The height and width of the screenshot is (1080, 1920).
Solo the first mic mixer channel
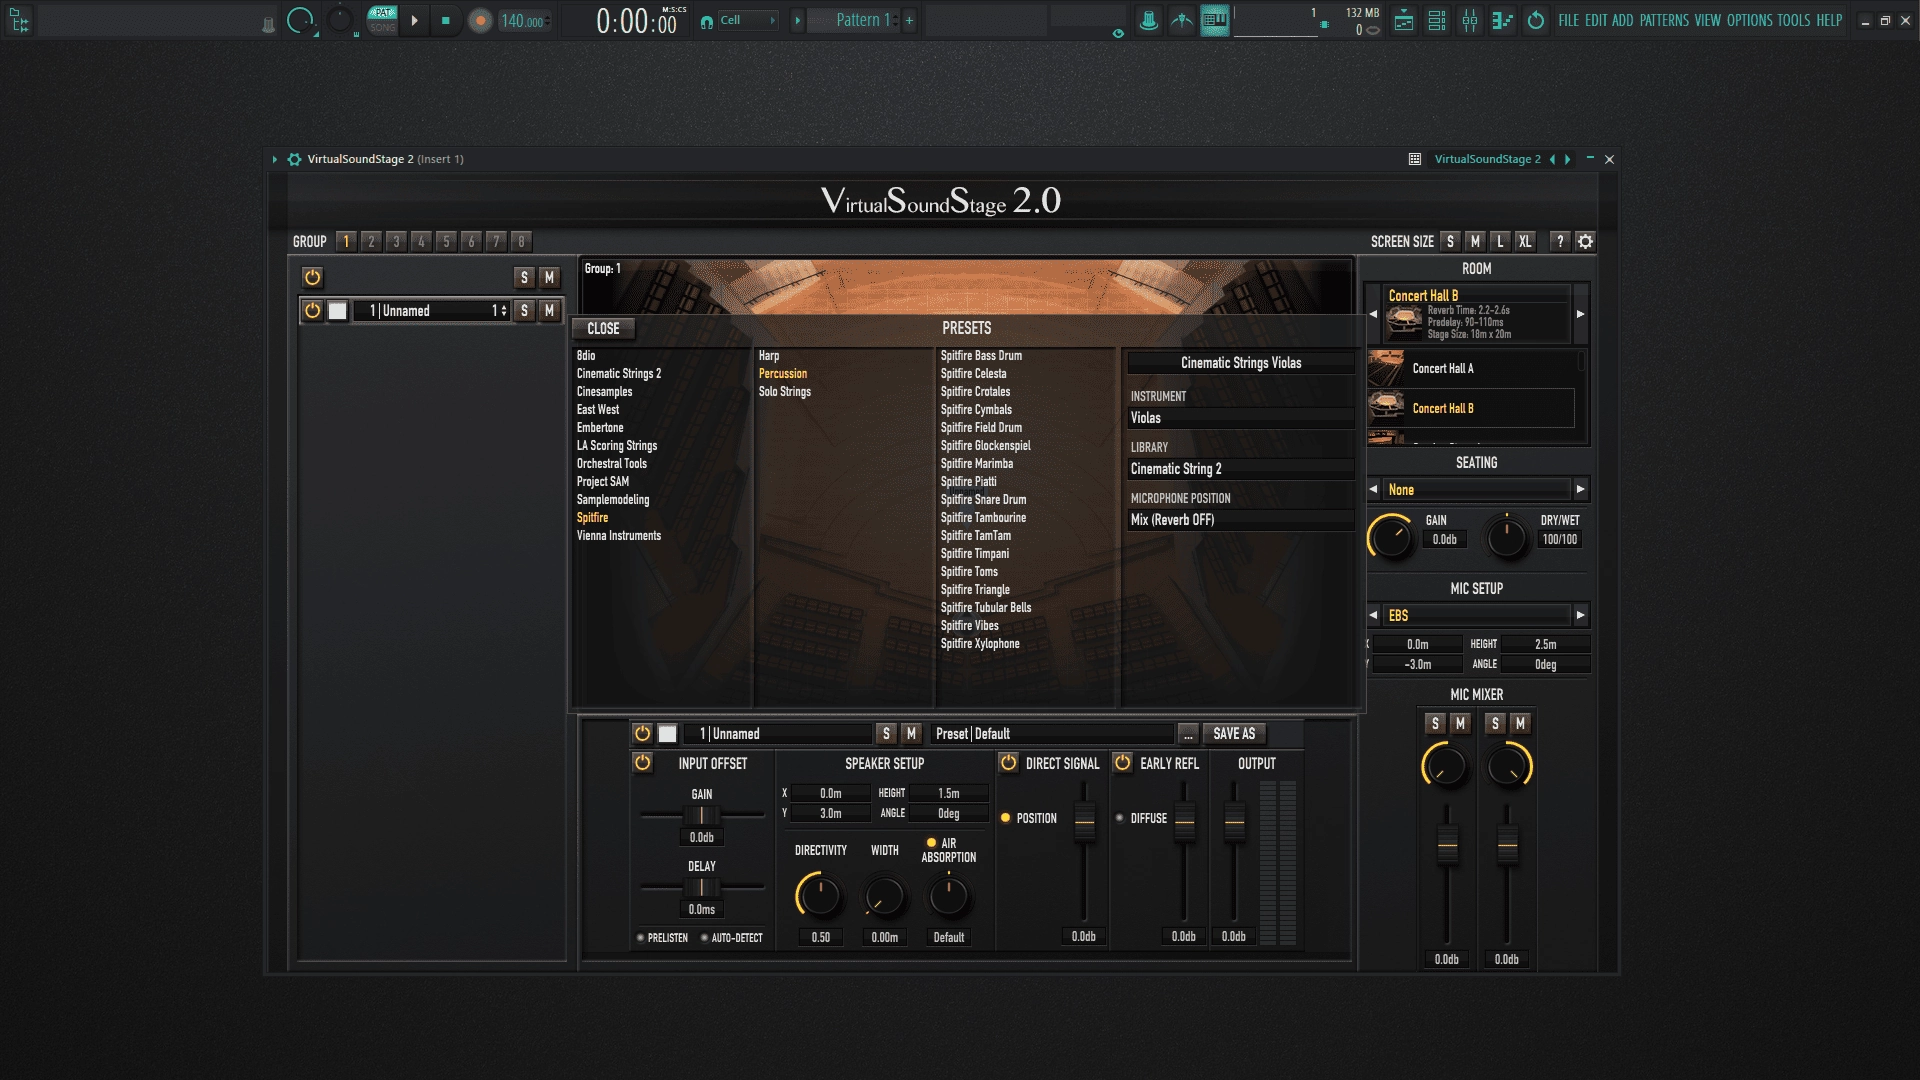[1435, 723]
